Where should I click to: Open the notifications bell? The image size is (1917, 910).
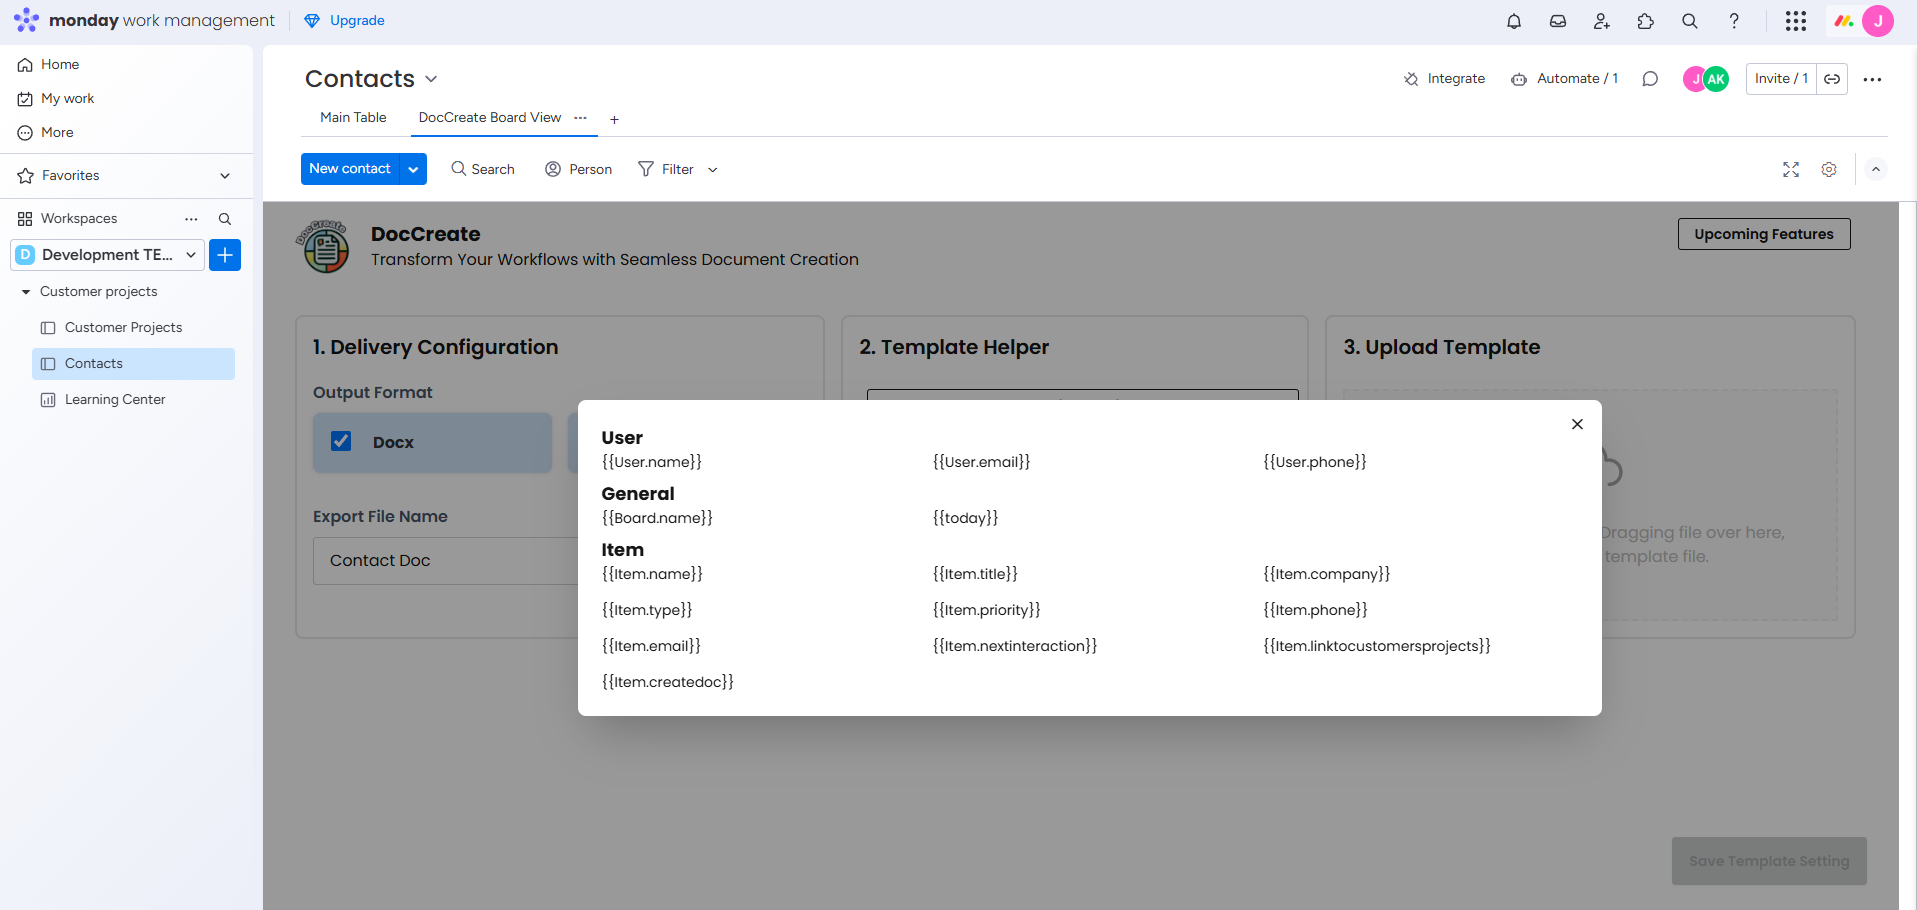(1514, 21)
